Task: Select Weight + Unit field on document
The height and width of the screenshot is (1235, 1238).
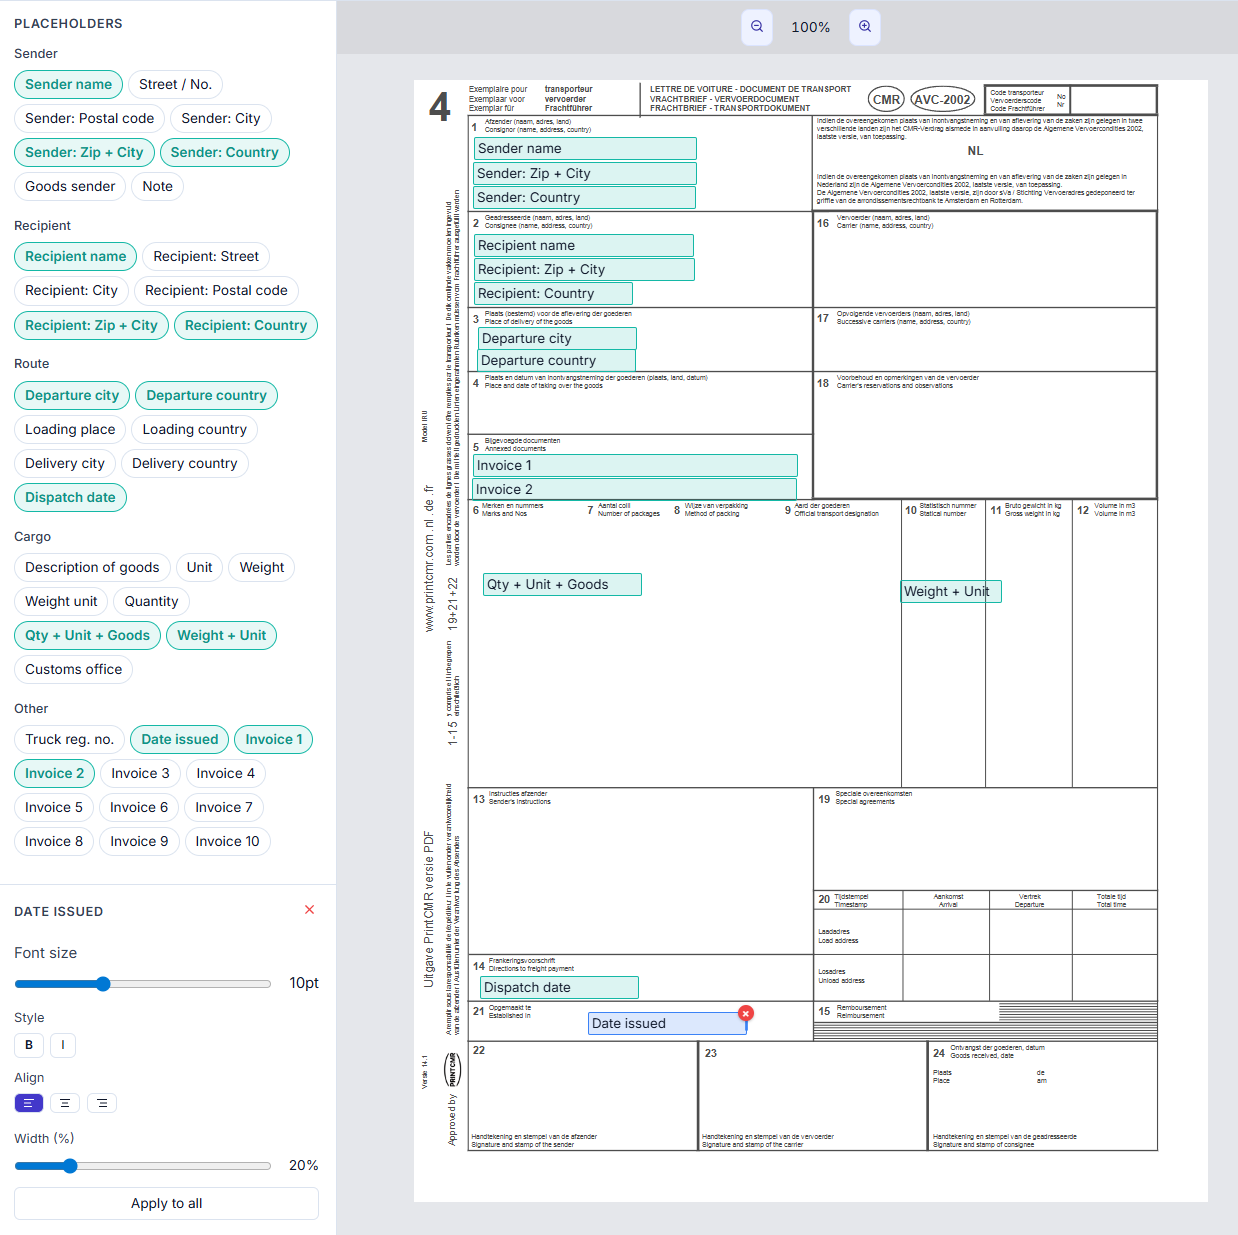Action: coord(951,592)
